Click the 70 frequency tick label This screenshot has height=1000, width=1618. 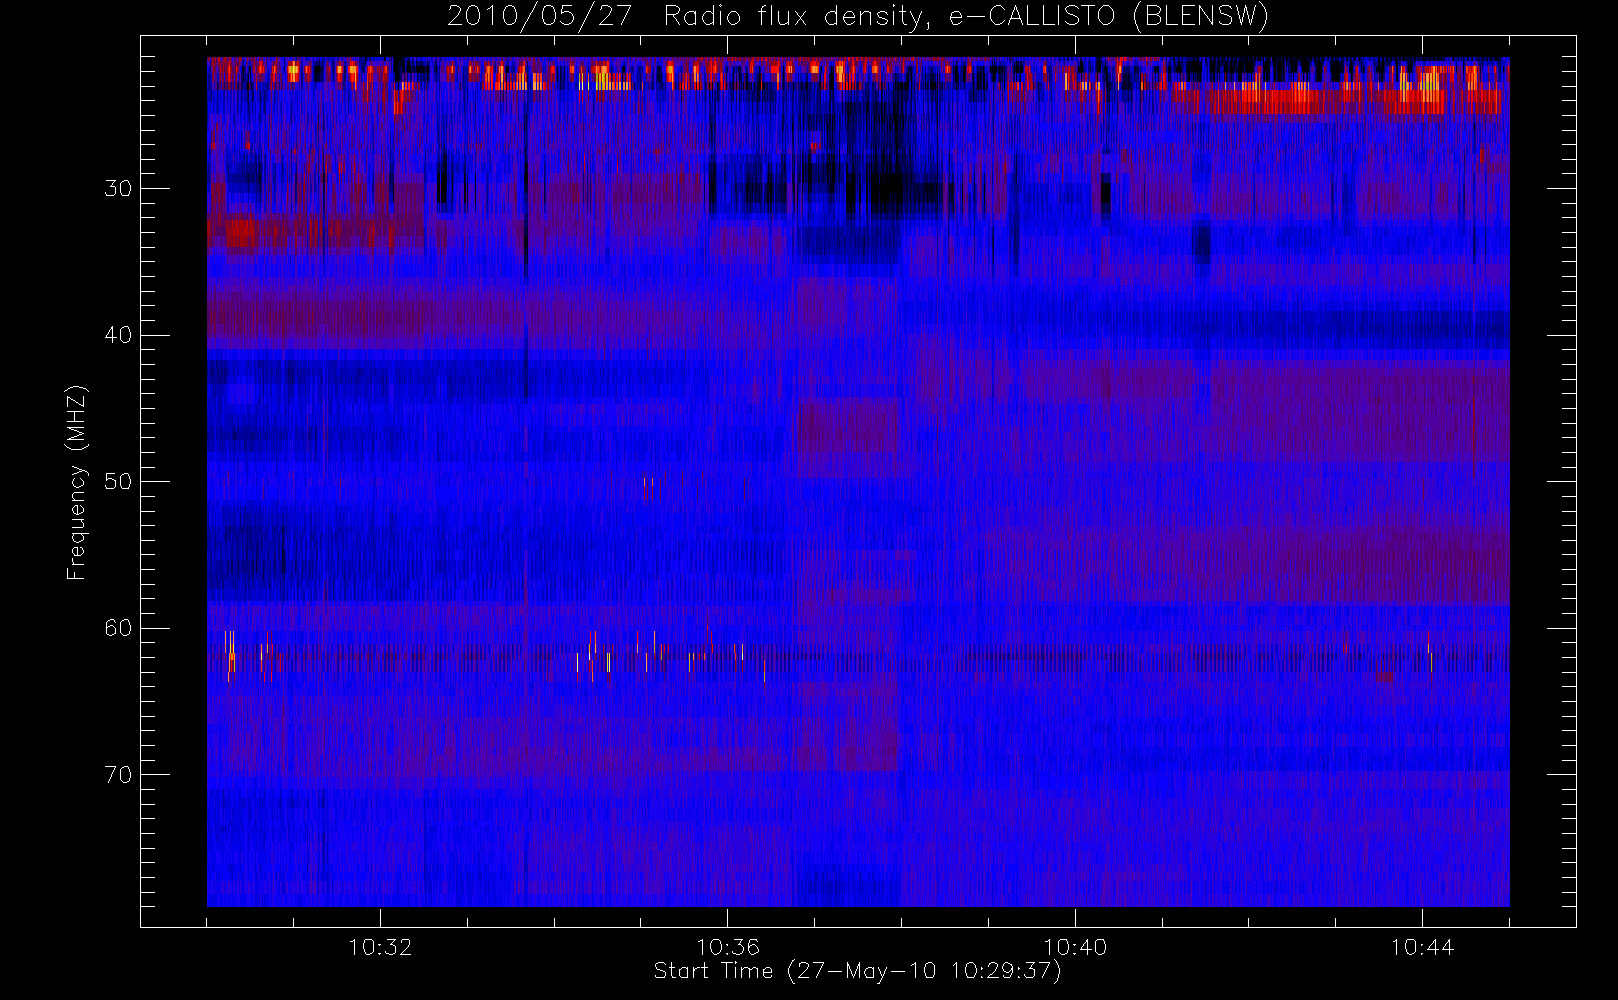click(x=118, y=774)
